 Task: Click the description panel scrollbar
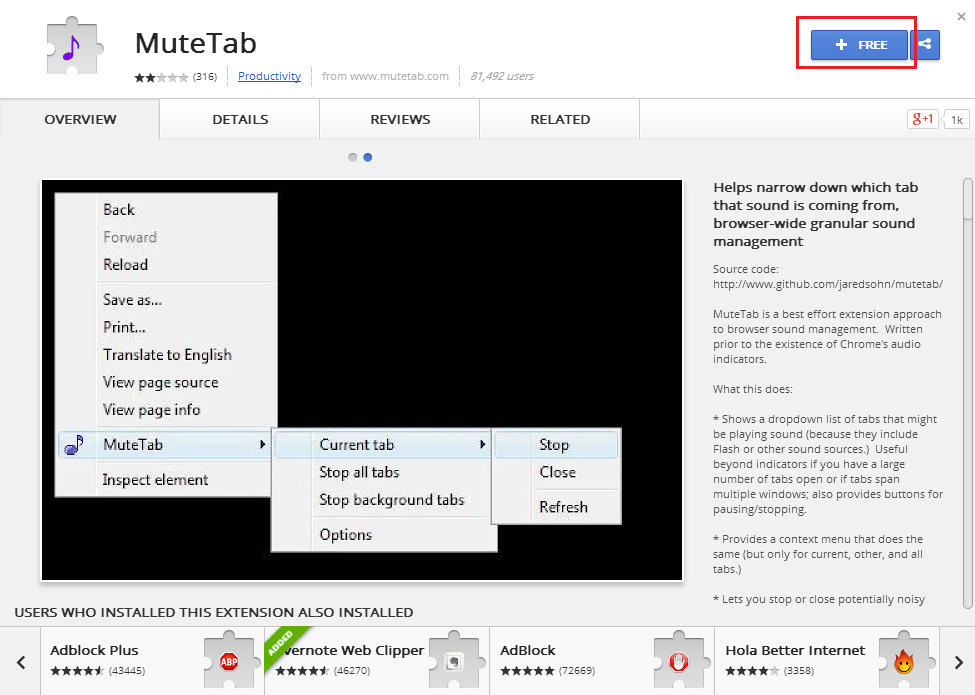(x=967, y=393)
